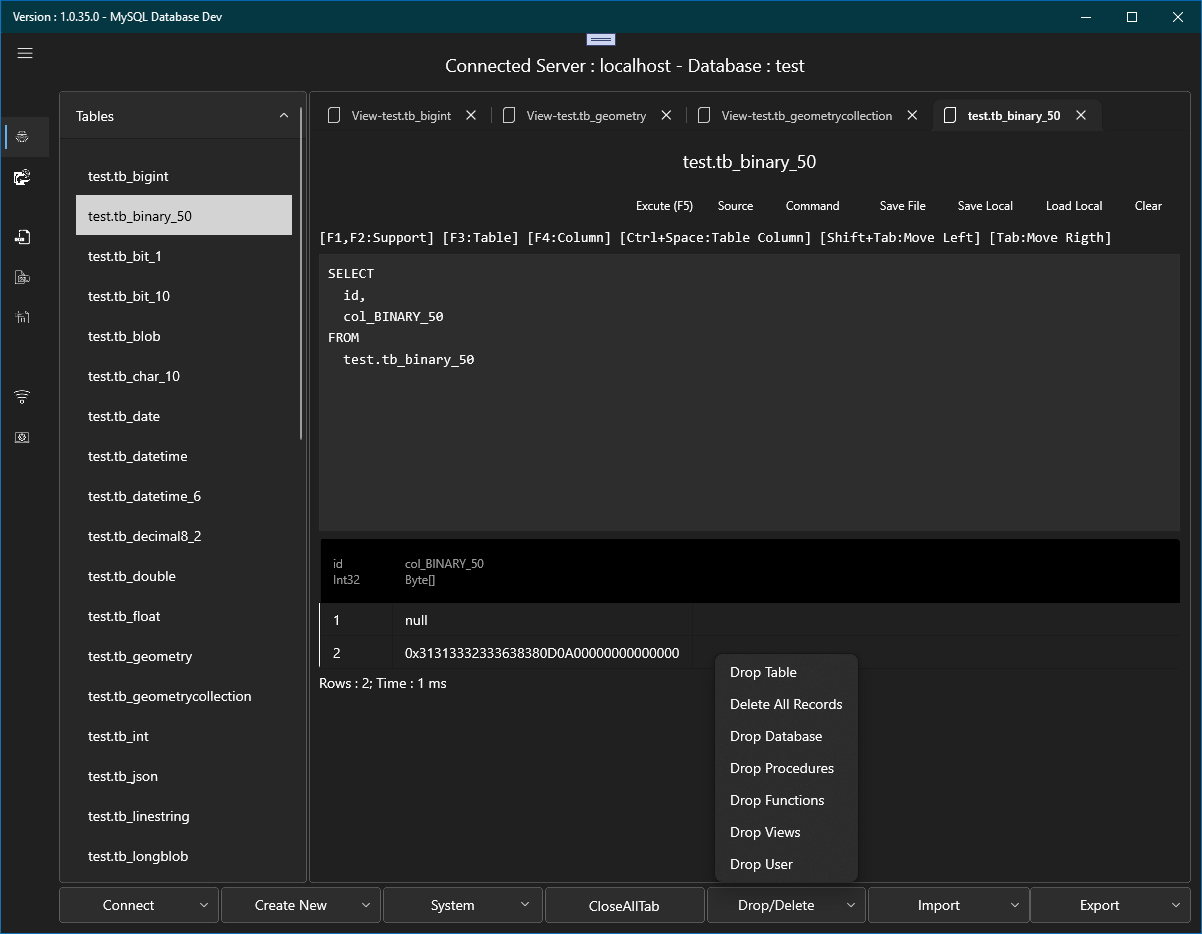The image size is (1202, 934).
Task: Close the View-test.tb_bigint tab
Action: 471,115
